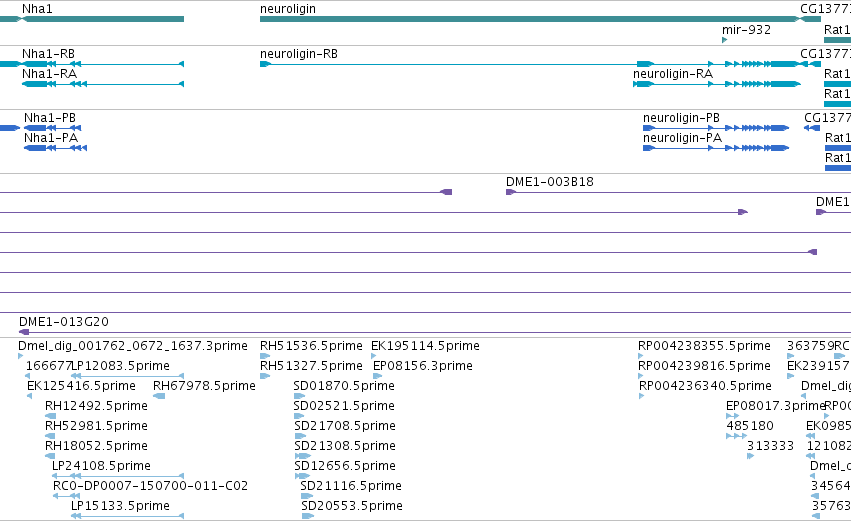This screenshot has height=521, width=851.
Task: Click the mir-932 label
Action: pos(746,30)
